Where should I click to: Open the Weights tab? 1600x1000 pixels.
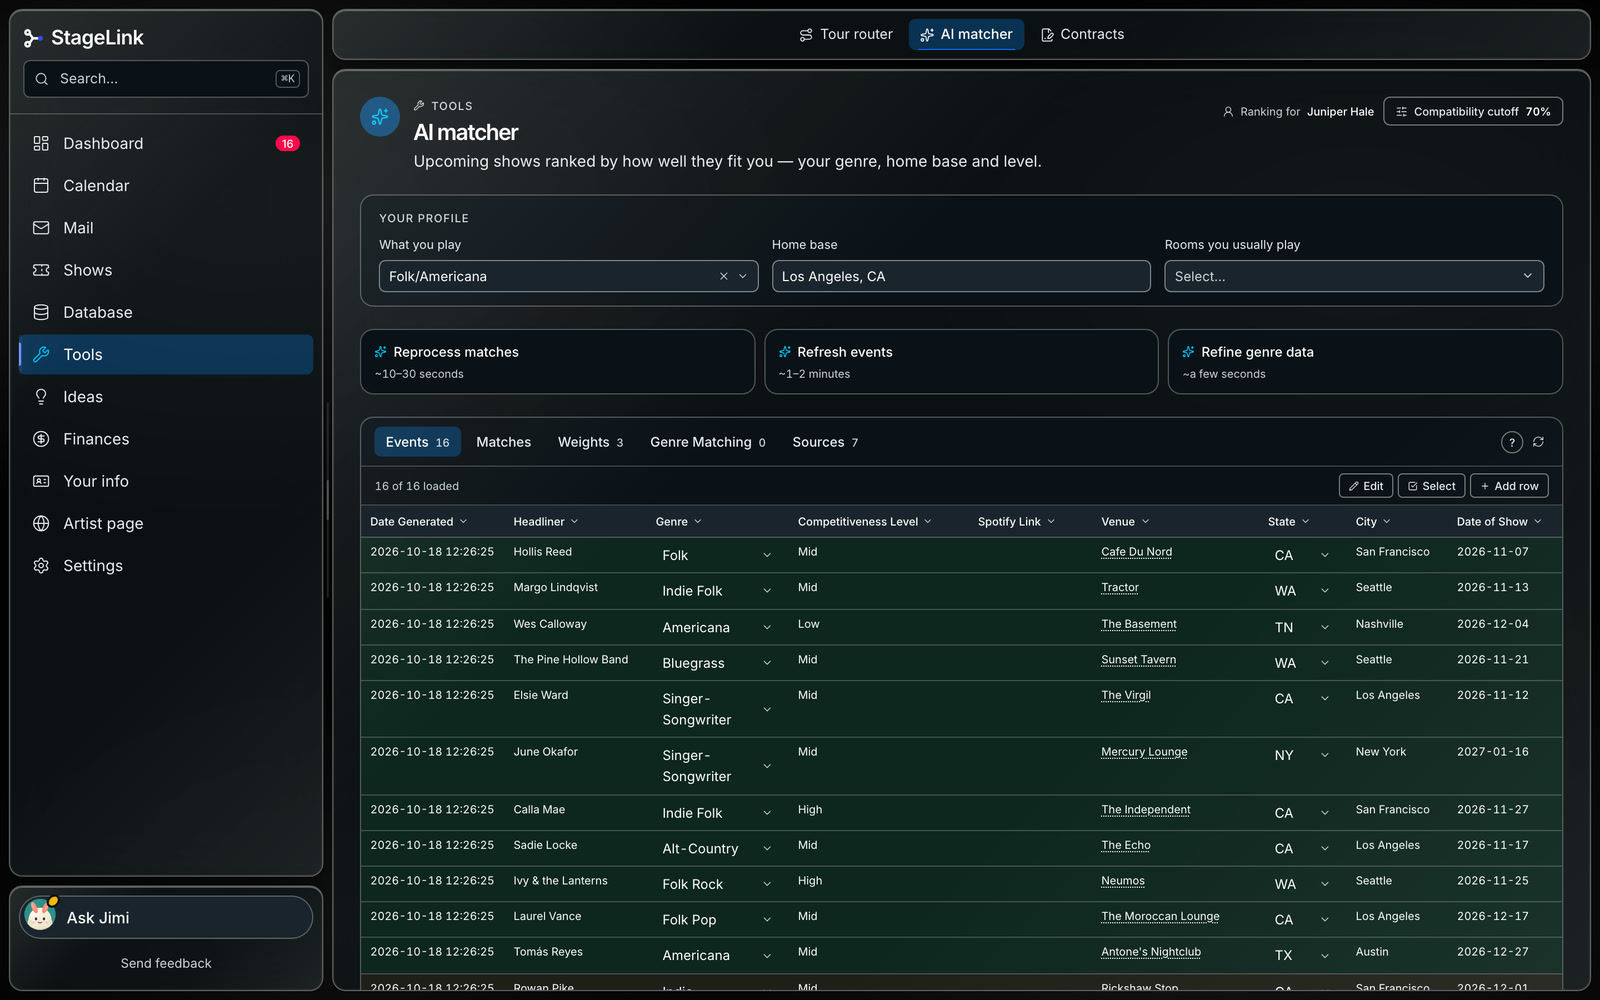590,442
